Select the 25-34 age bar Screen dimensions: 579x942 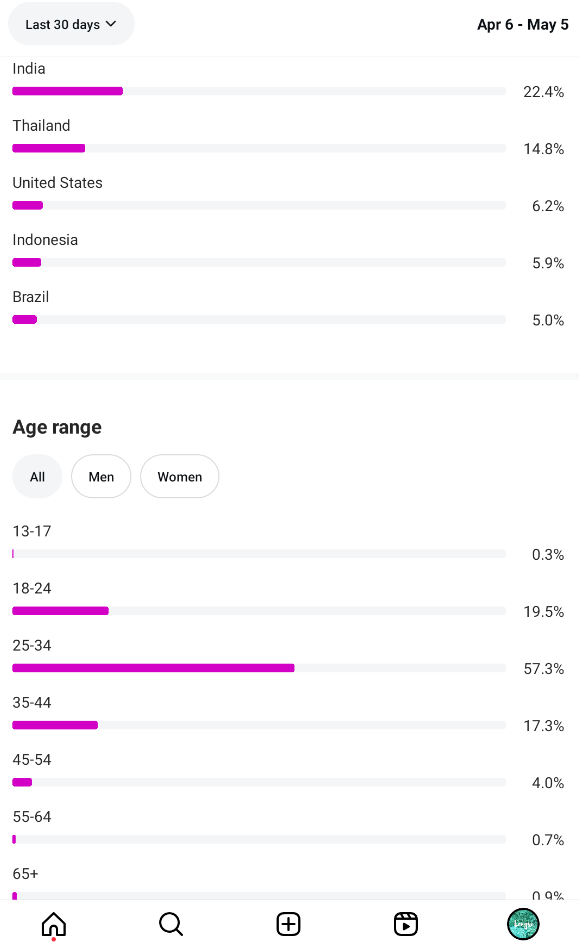[259, 668]
